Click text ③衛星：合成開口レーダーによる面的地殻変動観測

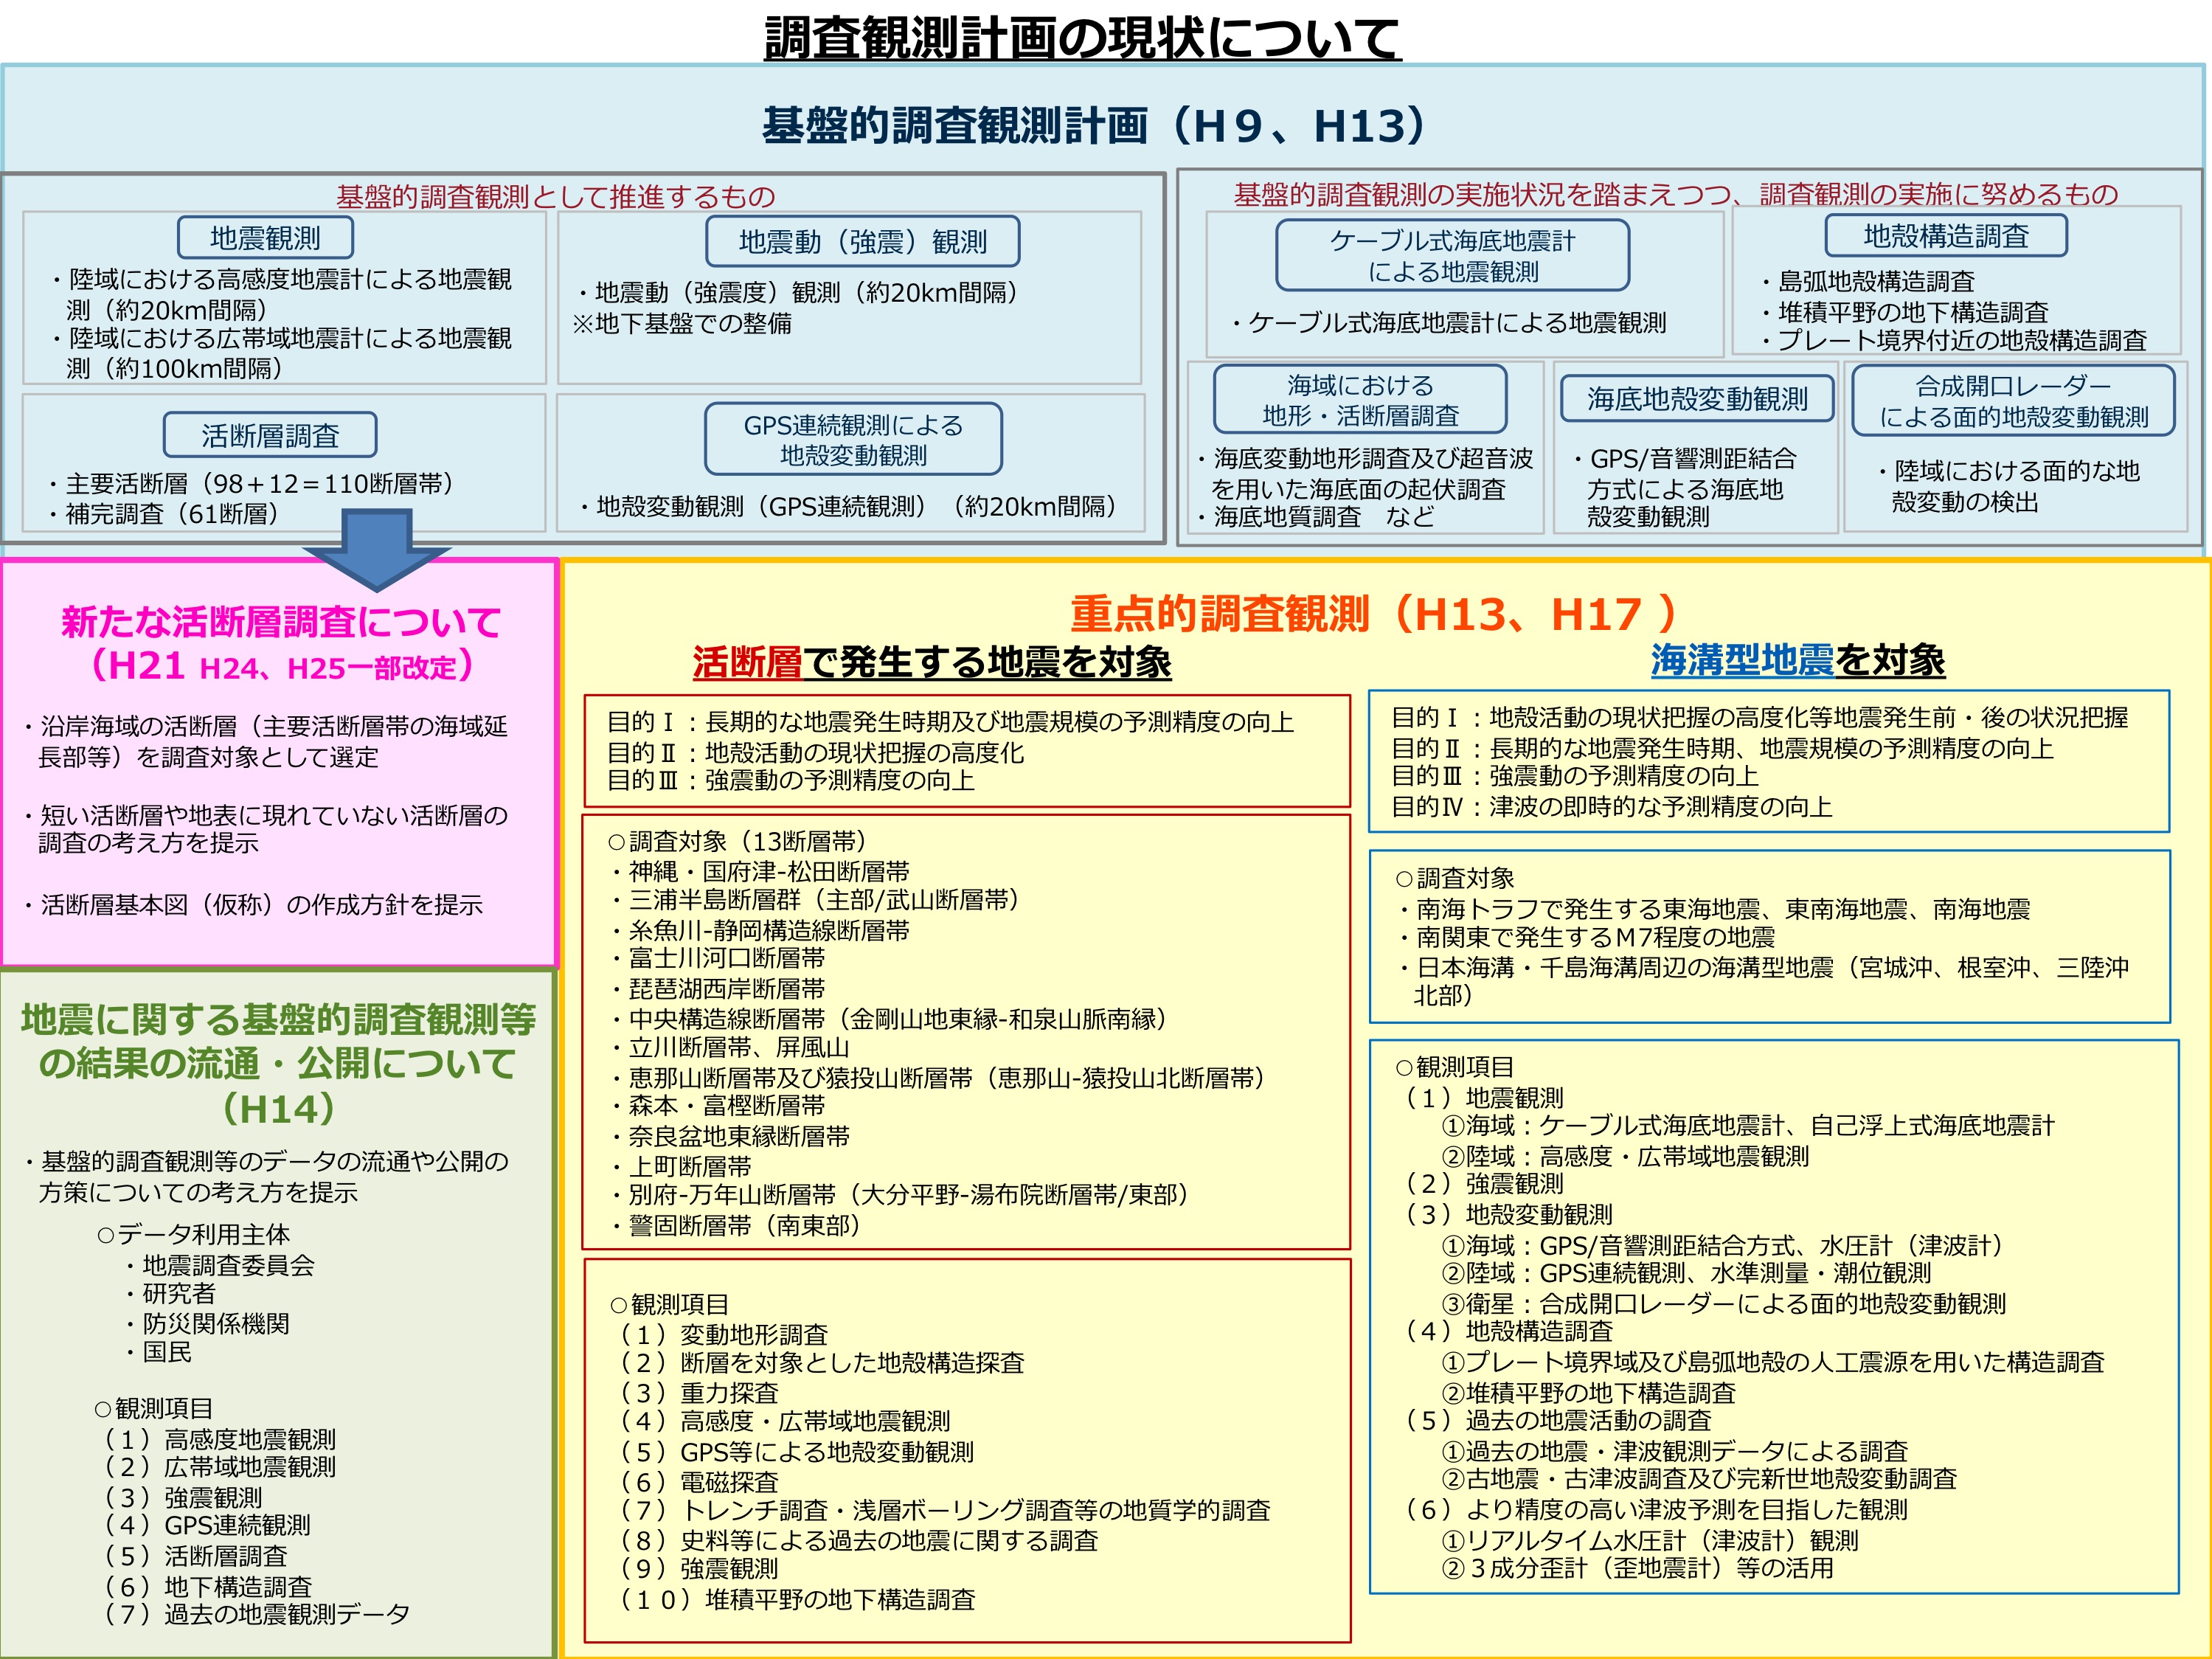[1724, 1303]
